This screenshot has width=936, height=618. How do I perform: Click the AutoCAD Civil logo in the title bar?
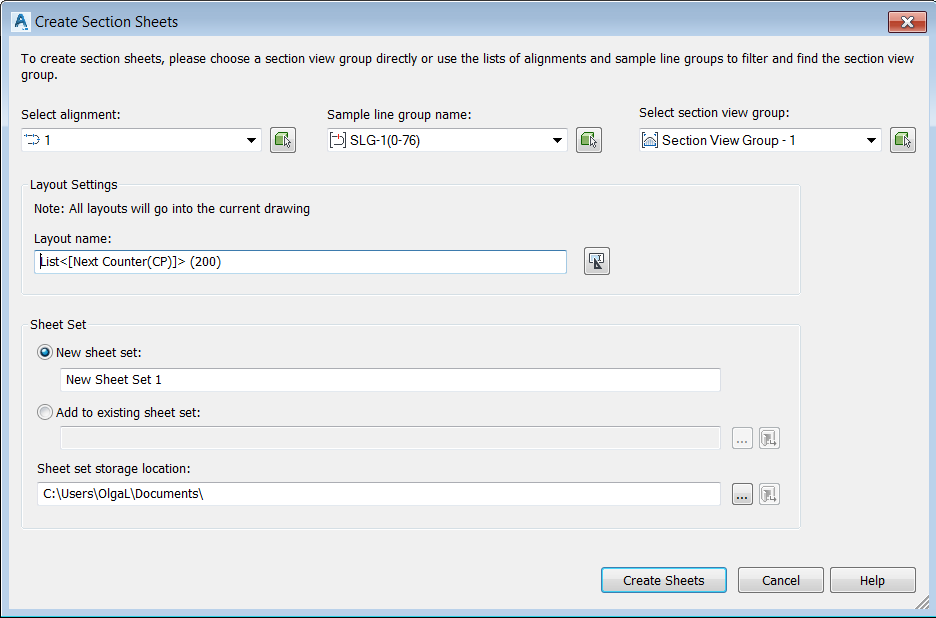pyautogui.click(x=20, y=21)
